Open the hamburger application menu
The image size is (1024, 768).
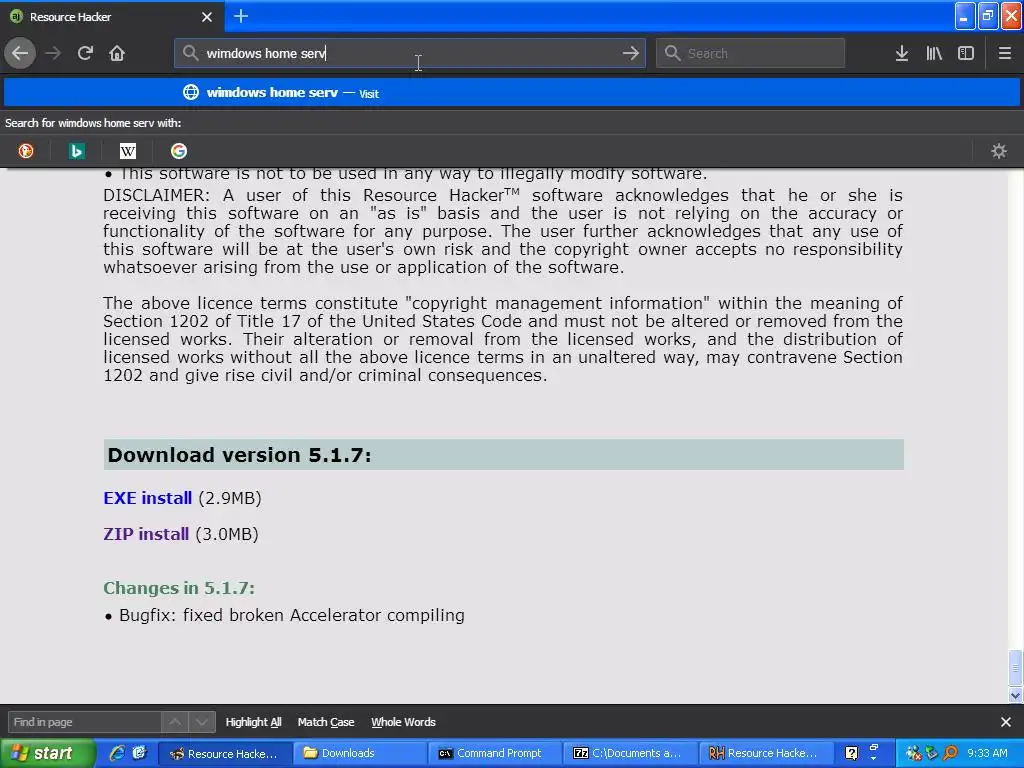click(x=1004, y=53)
